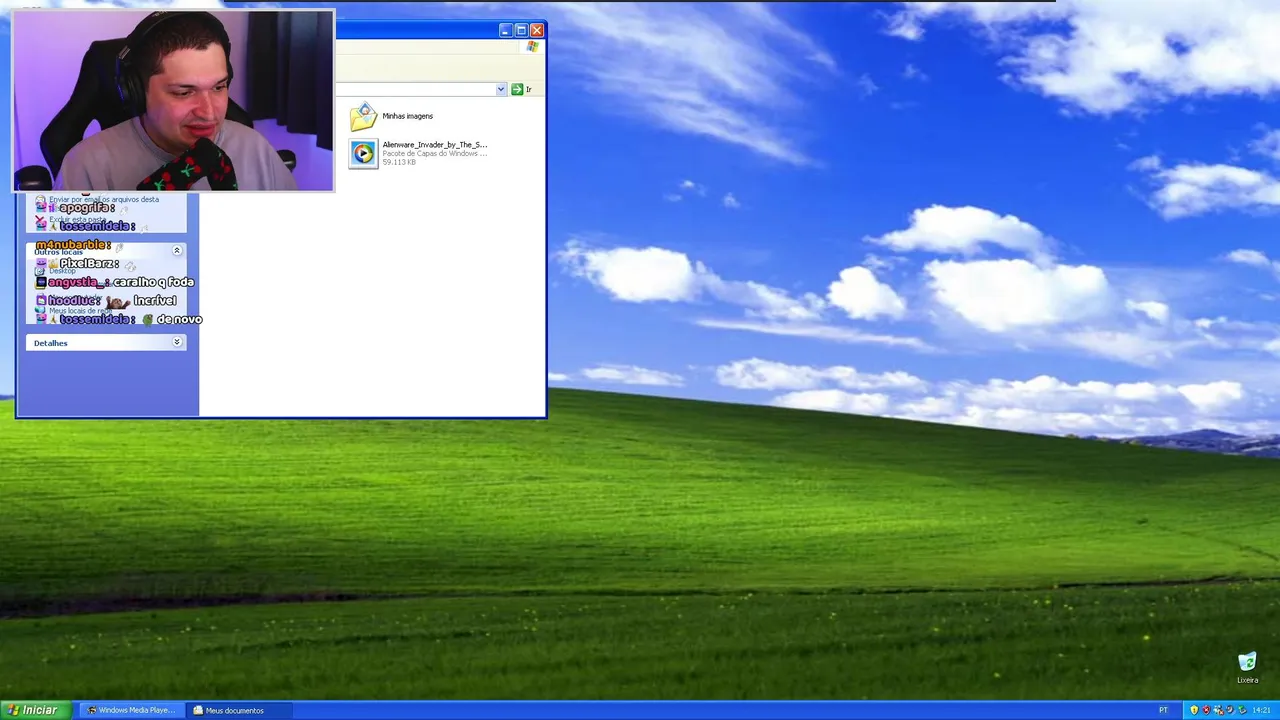
Task: Click the green Ir arrow button
Action: [517, 89]
